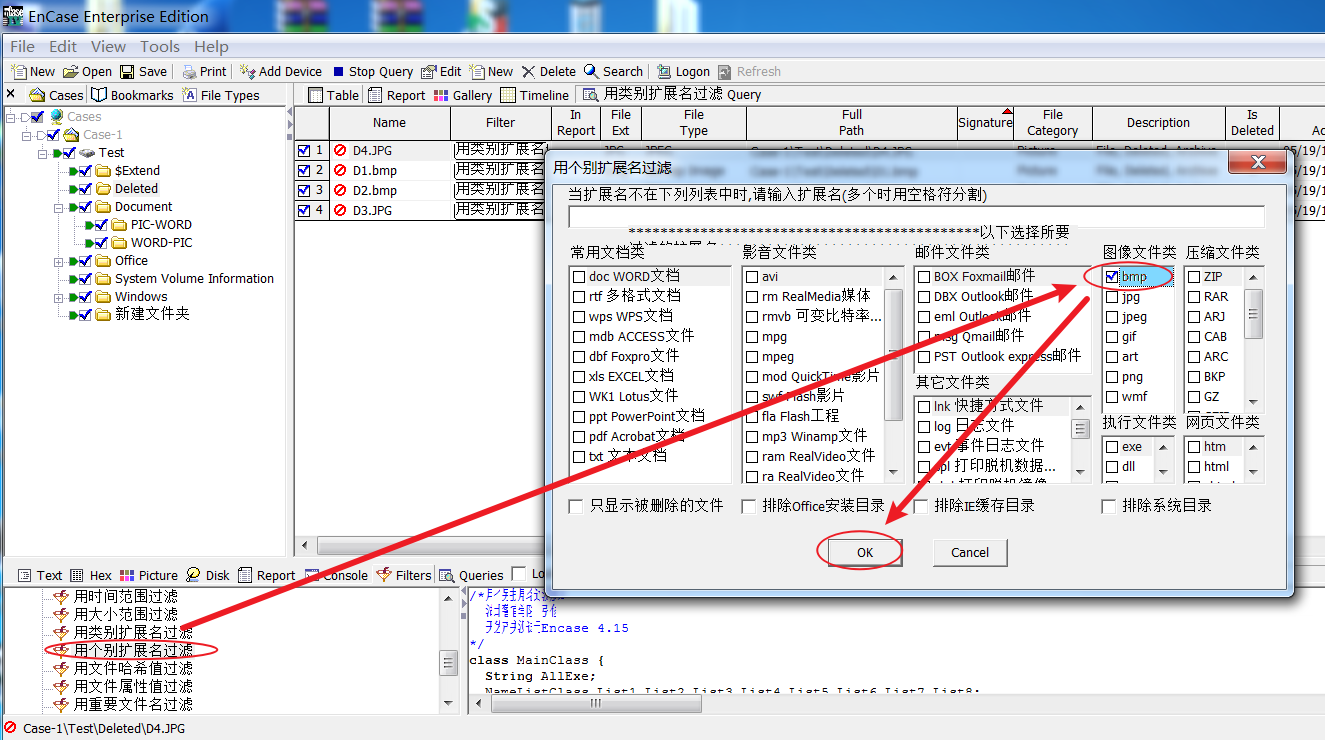This screenshot has width=1325, height=740.
Task: Enable 排除系统目录 checkbox
Action: pyautogui.click(x=1108, y=506)
